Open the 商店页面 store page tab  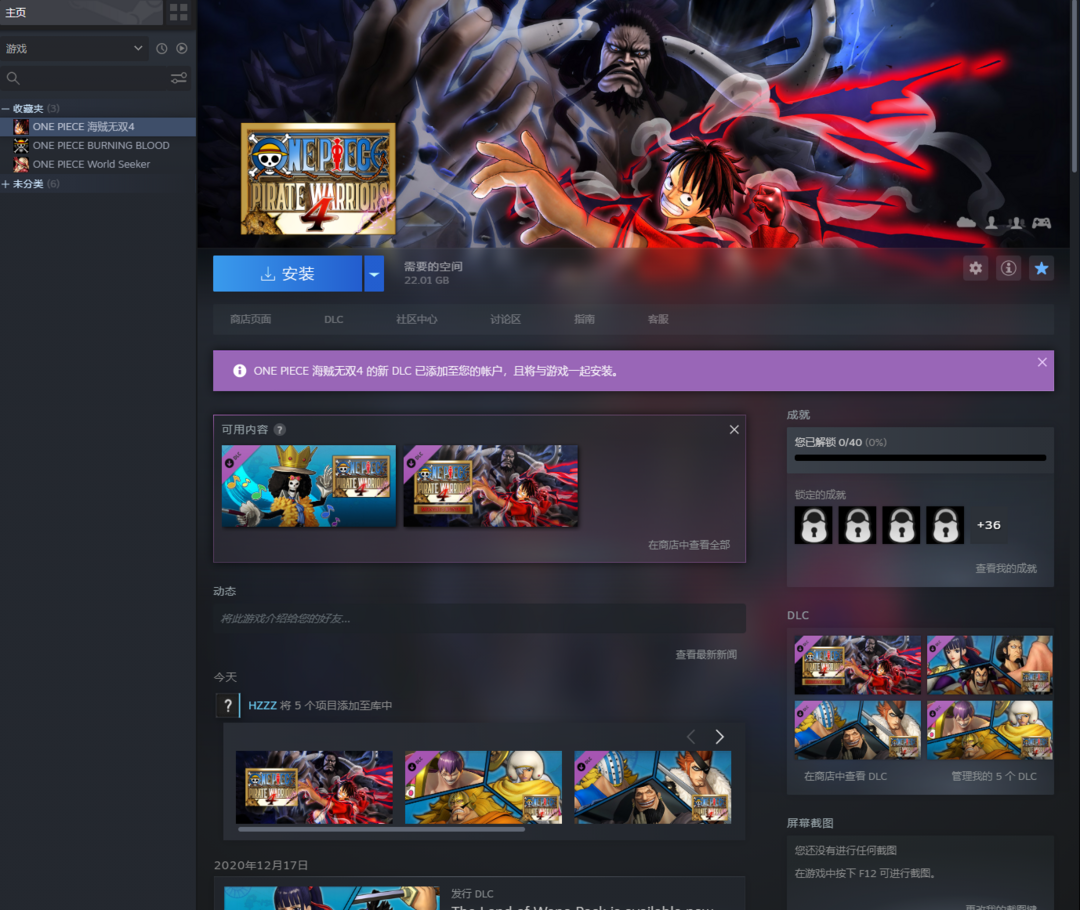tap(250, 319)
